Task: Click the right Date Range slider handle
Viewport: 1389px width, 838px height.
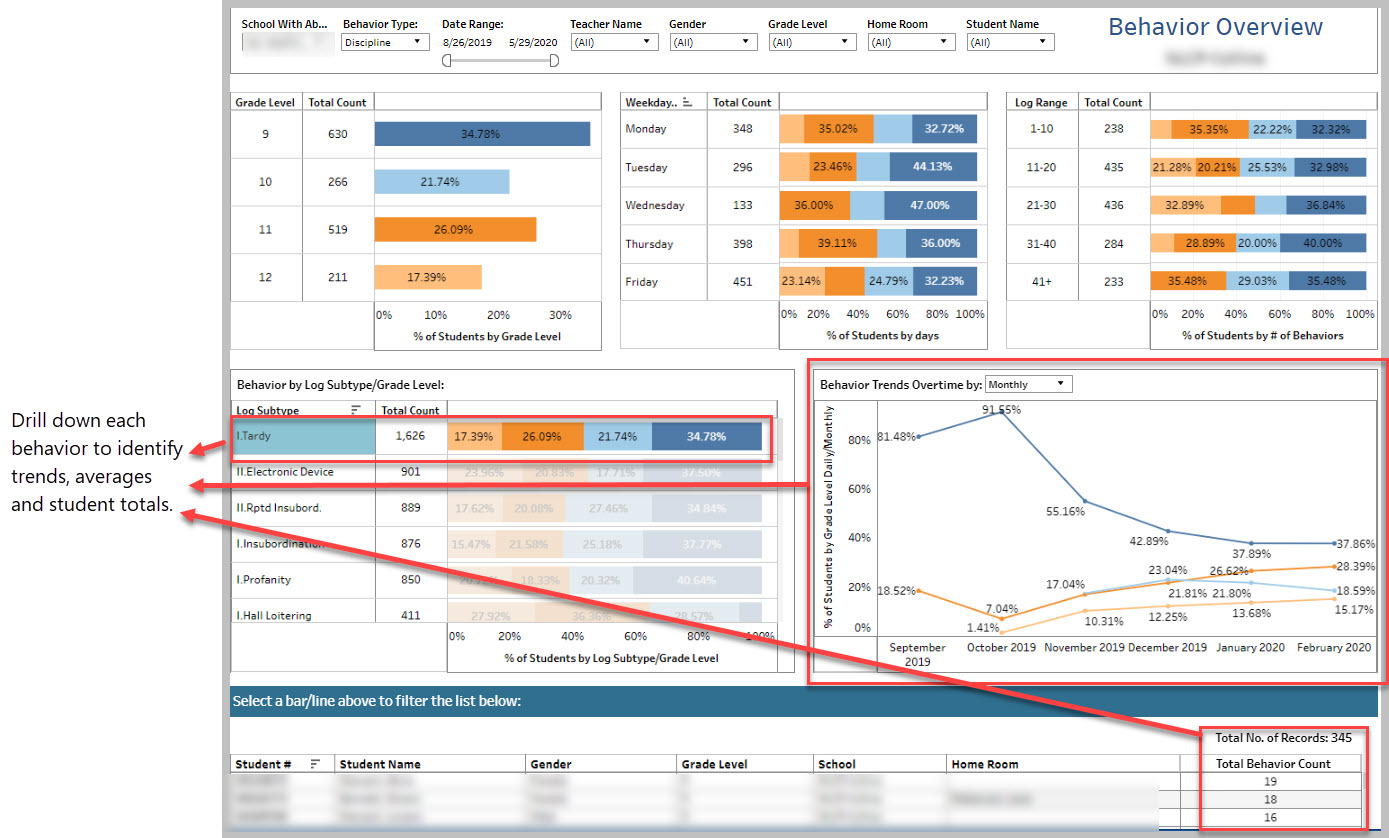Action: (x=554, y=61)
